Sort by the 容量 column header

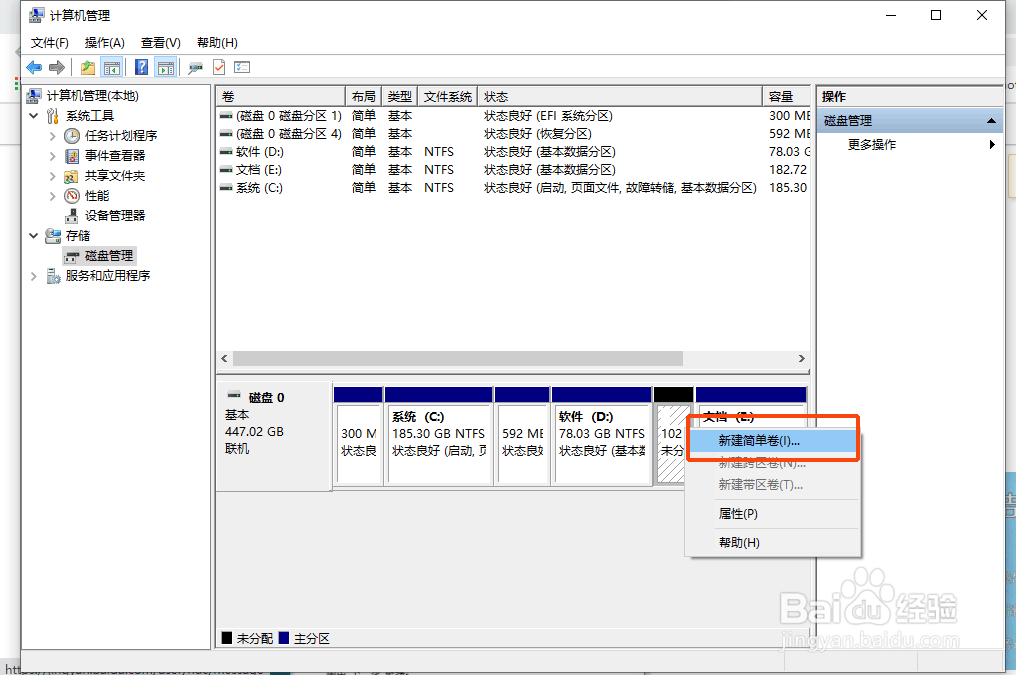787,97
